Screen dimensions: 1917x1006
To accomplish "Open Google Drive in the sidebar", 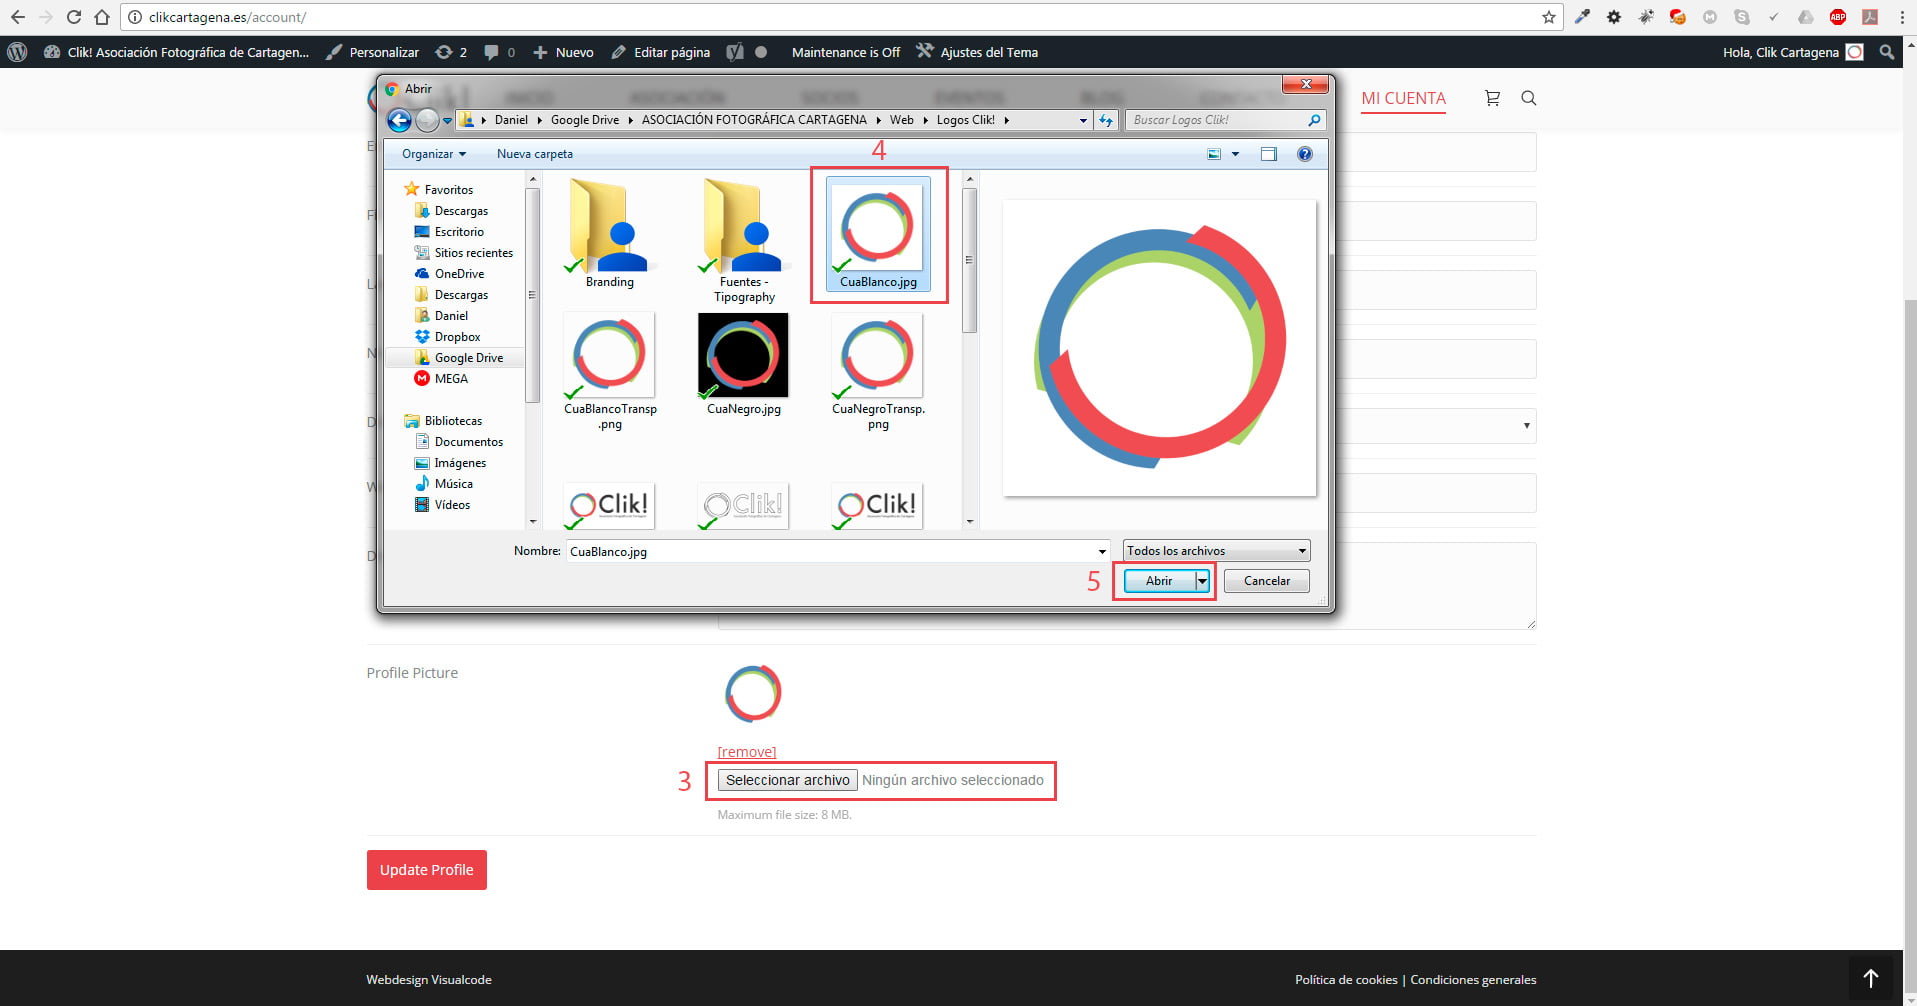I will pos(468,358).
